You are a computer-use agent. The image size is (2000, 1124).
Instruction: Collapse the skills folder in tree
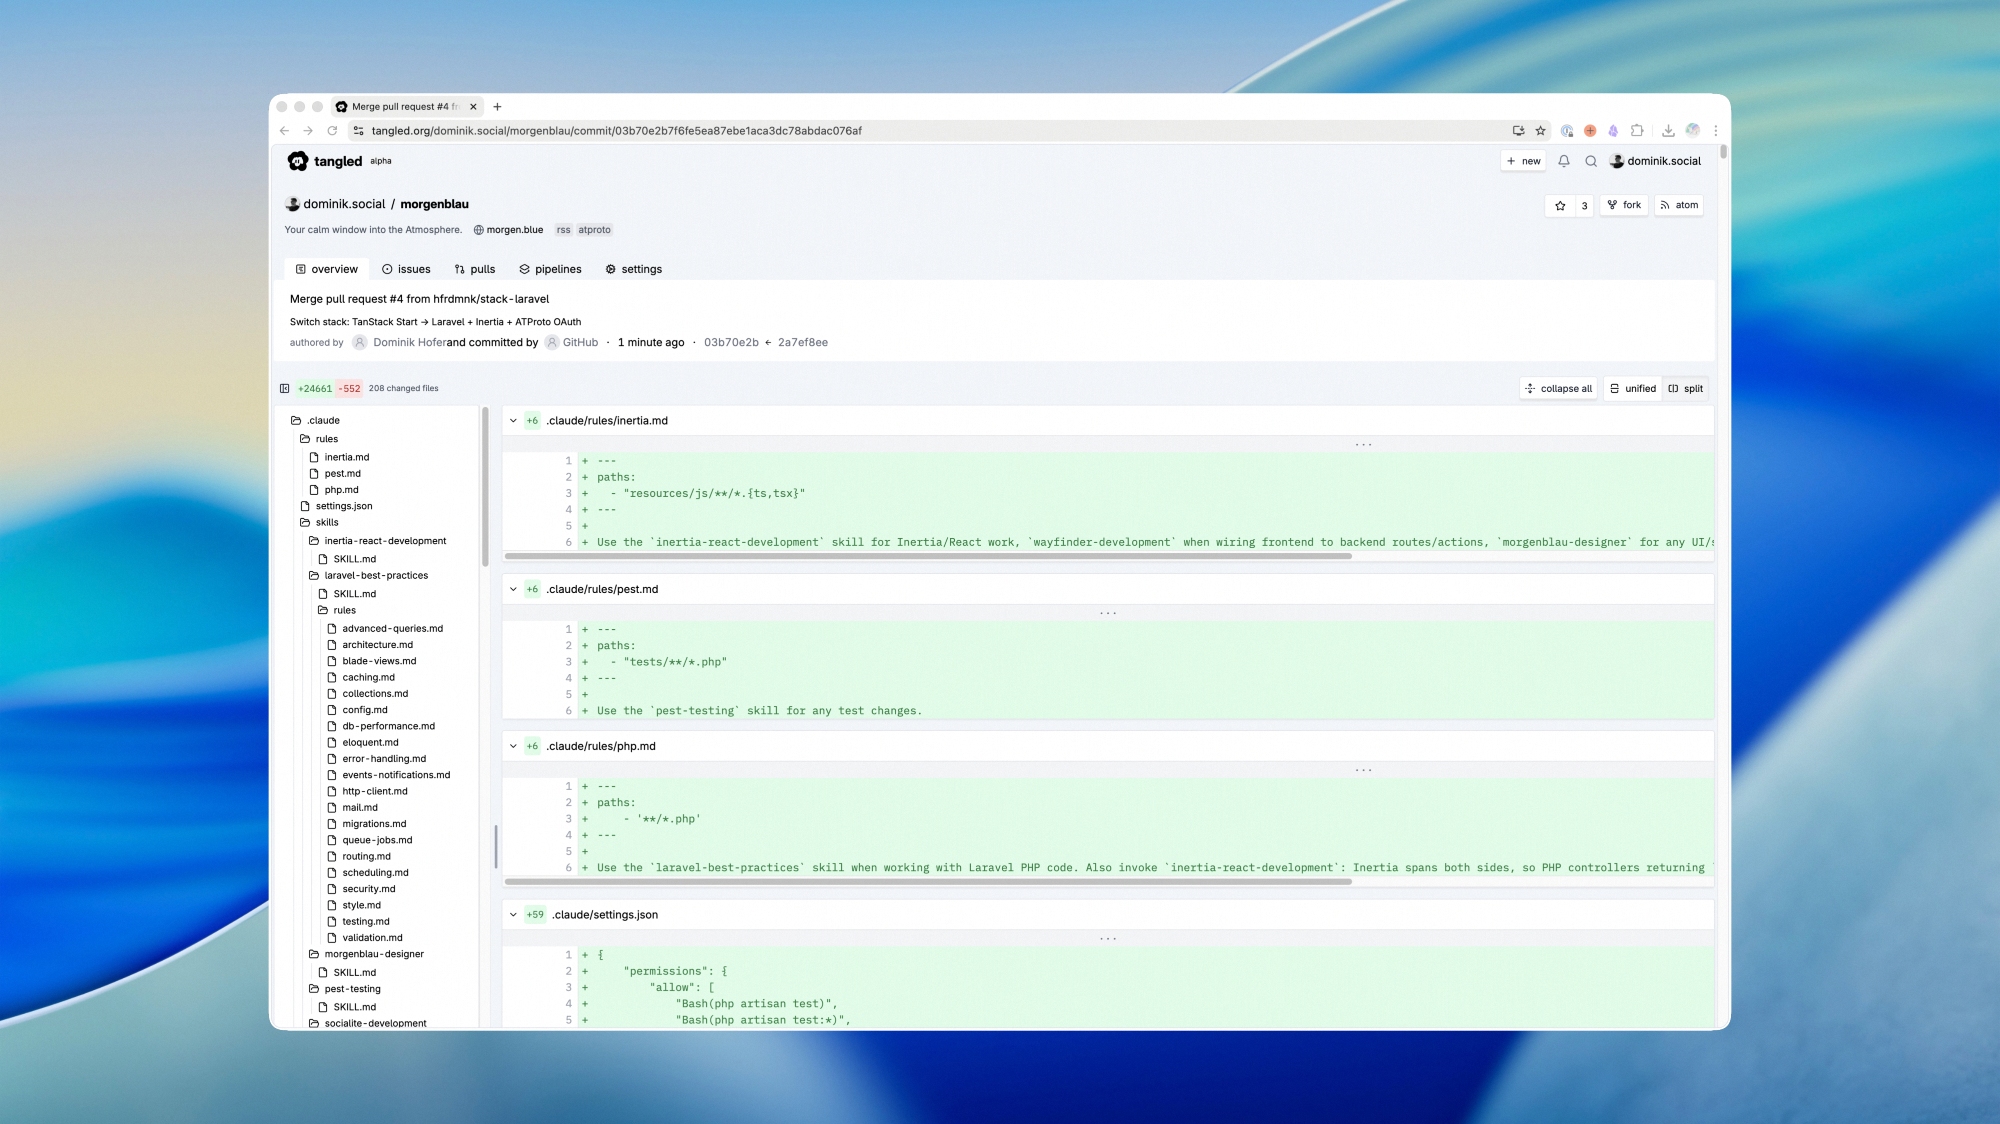click(x=319, y=523)
